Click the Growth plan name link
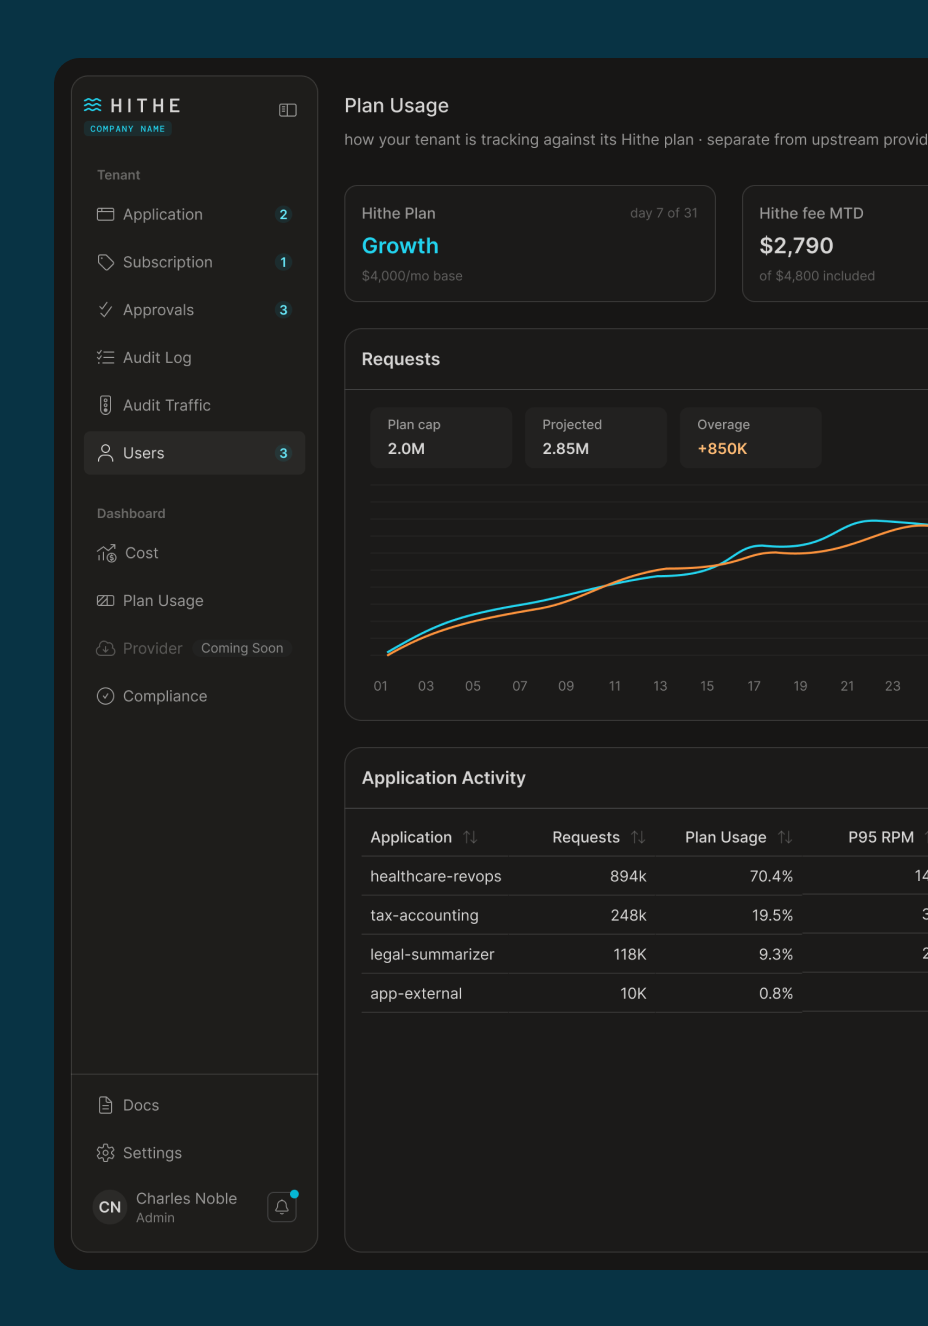Image resolution: width=928 pixels, height=1326 pixels. click(x=400, y=246)
